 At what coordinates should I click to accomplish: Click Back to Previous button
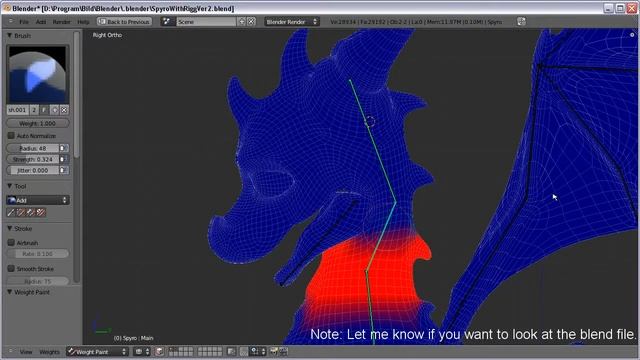(124, 22)
